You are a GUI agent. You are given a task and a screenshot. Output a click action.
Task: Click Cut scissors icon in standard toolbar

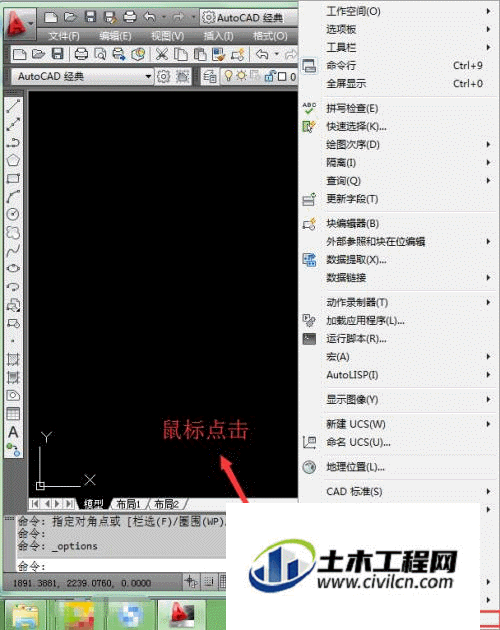click(162, 54)
